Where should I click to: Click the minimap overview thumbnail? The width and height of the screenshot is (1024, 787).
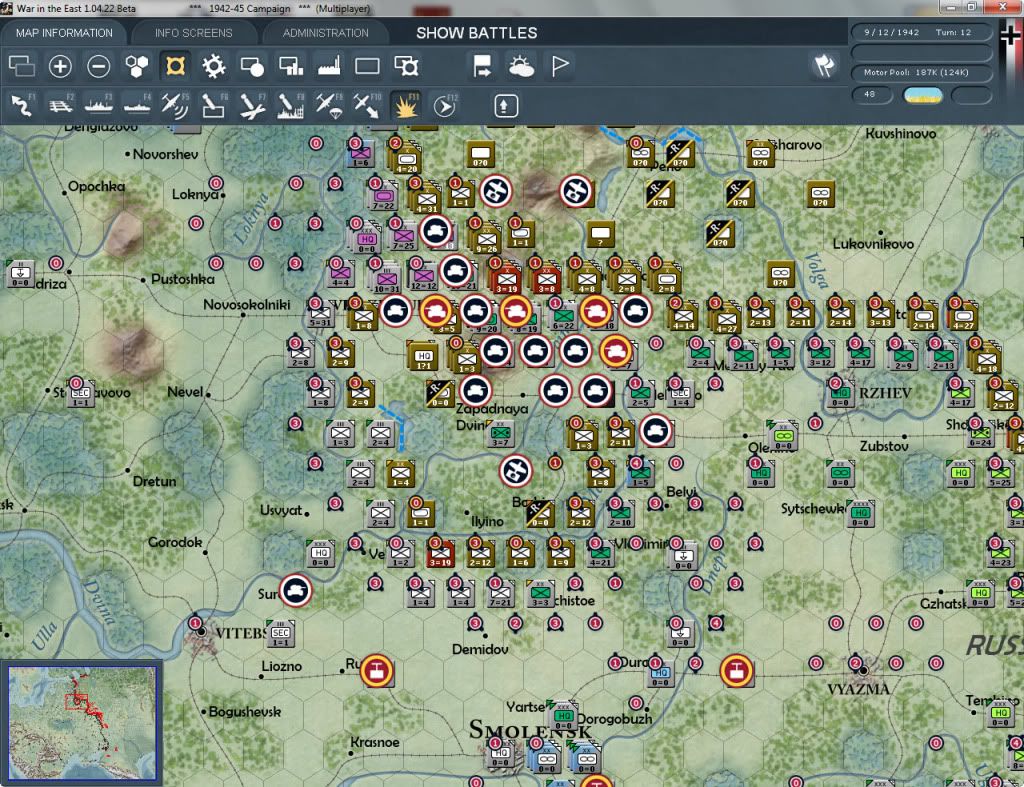tap(82, 722)
